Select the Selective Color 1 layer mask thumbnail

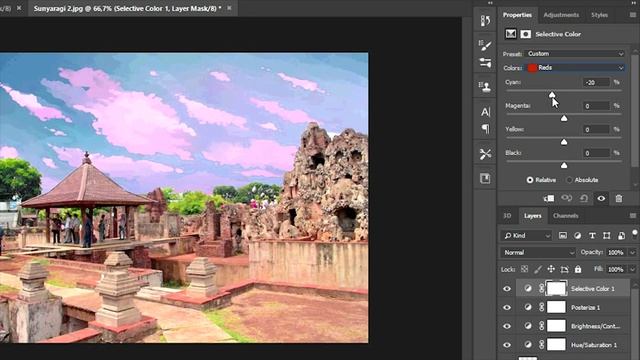(x=556, y=289)
